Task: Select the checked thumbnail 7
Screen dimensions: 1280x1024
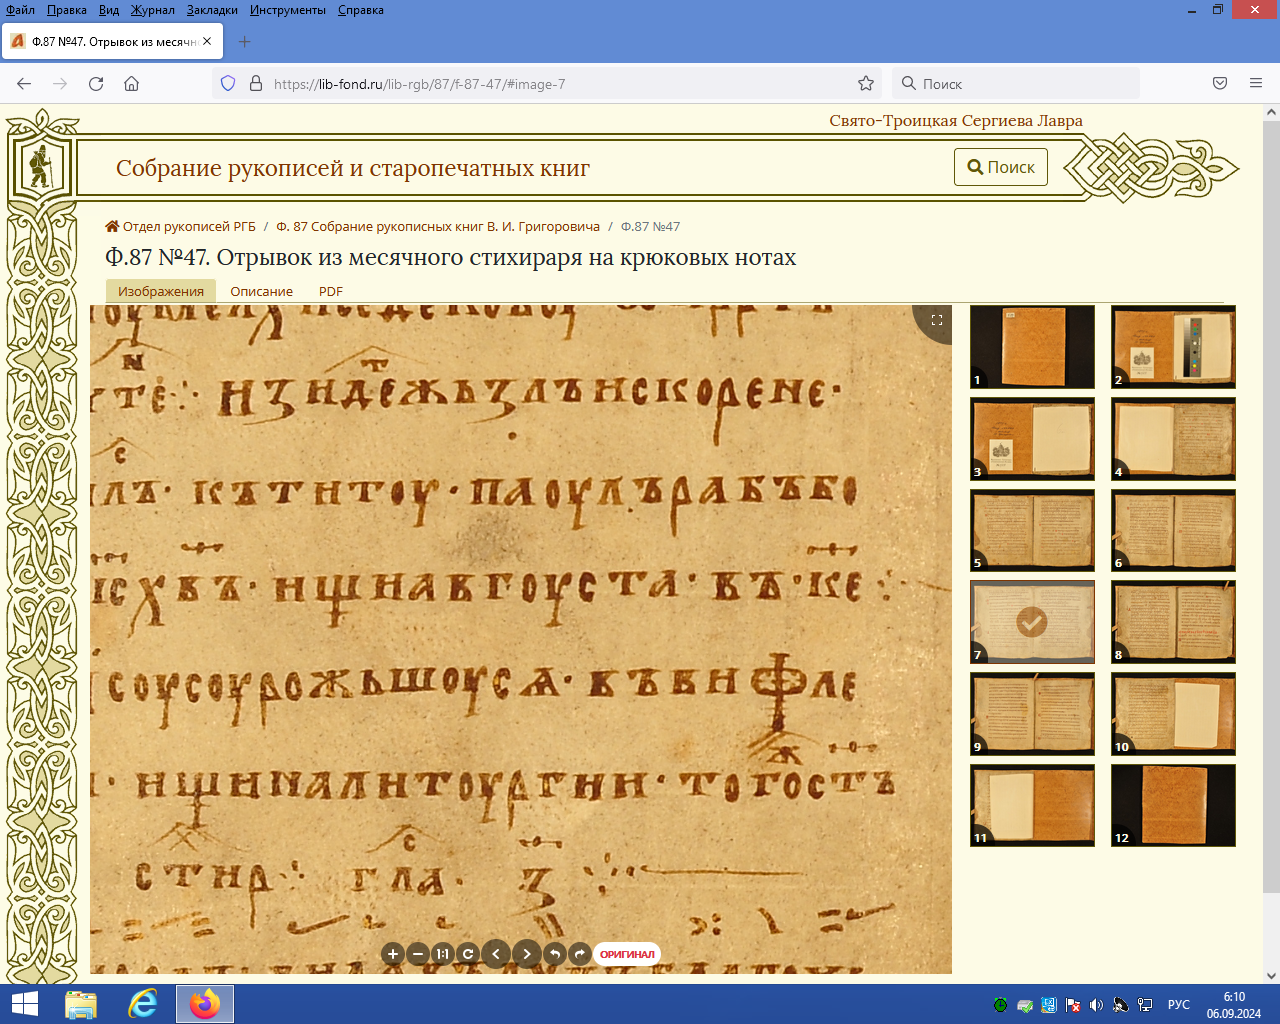Action: coord(1032,622)
